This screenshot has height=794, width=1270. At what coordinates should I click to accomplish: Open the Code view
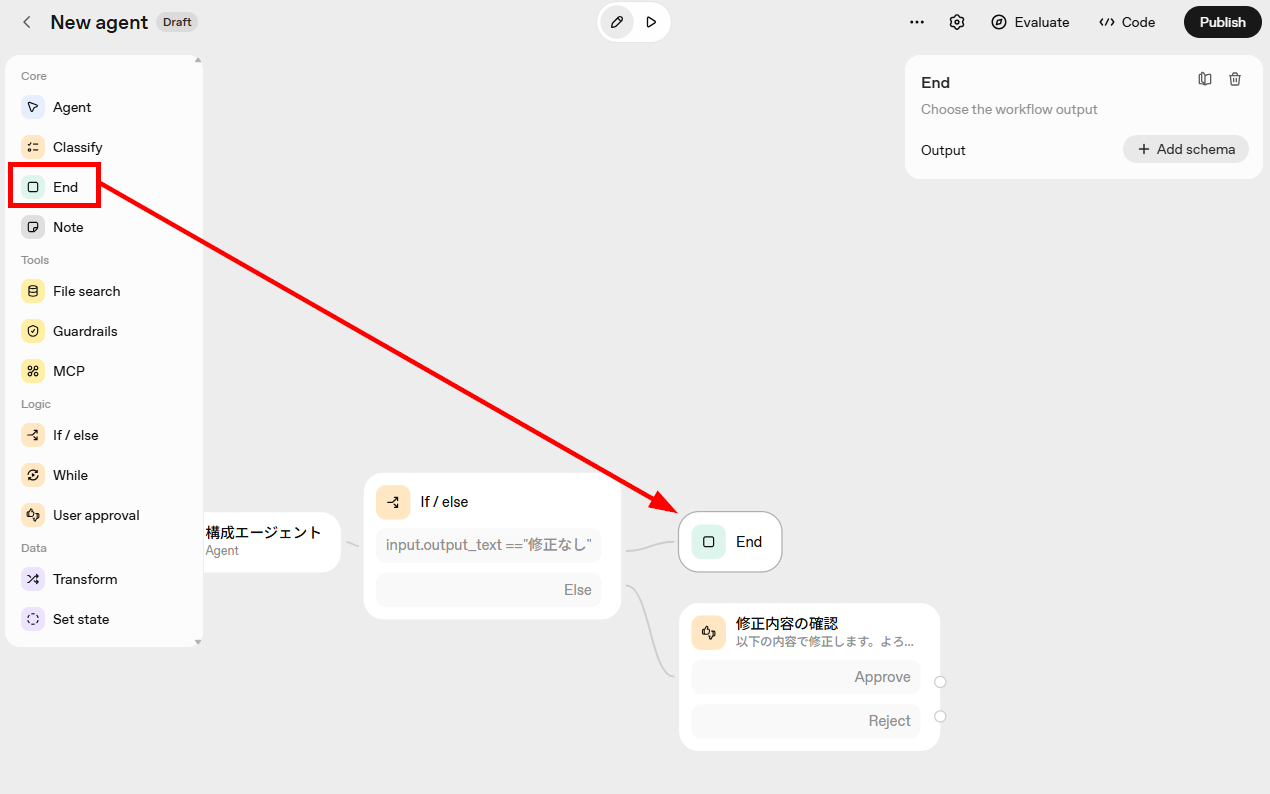coord(1127,22)
